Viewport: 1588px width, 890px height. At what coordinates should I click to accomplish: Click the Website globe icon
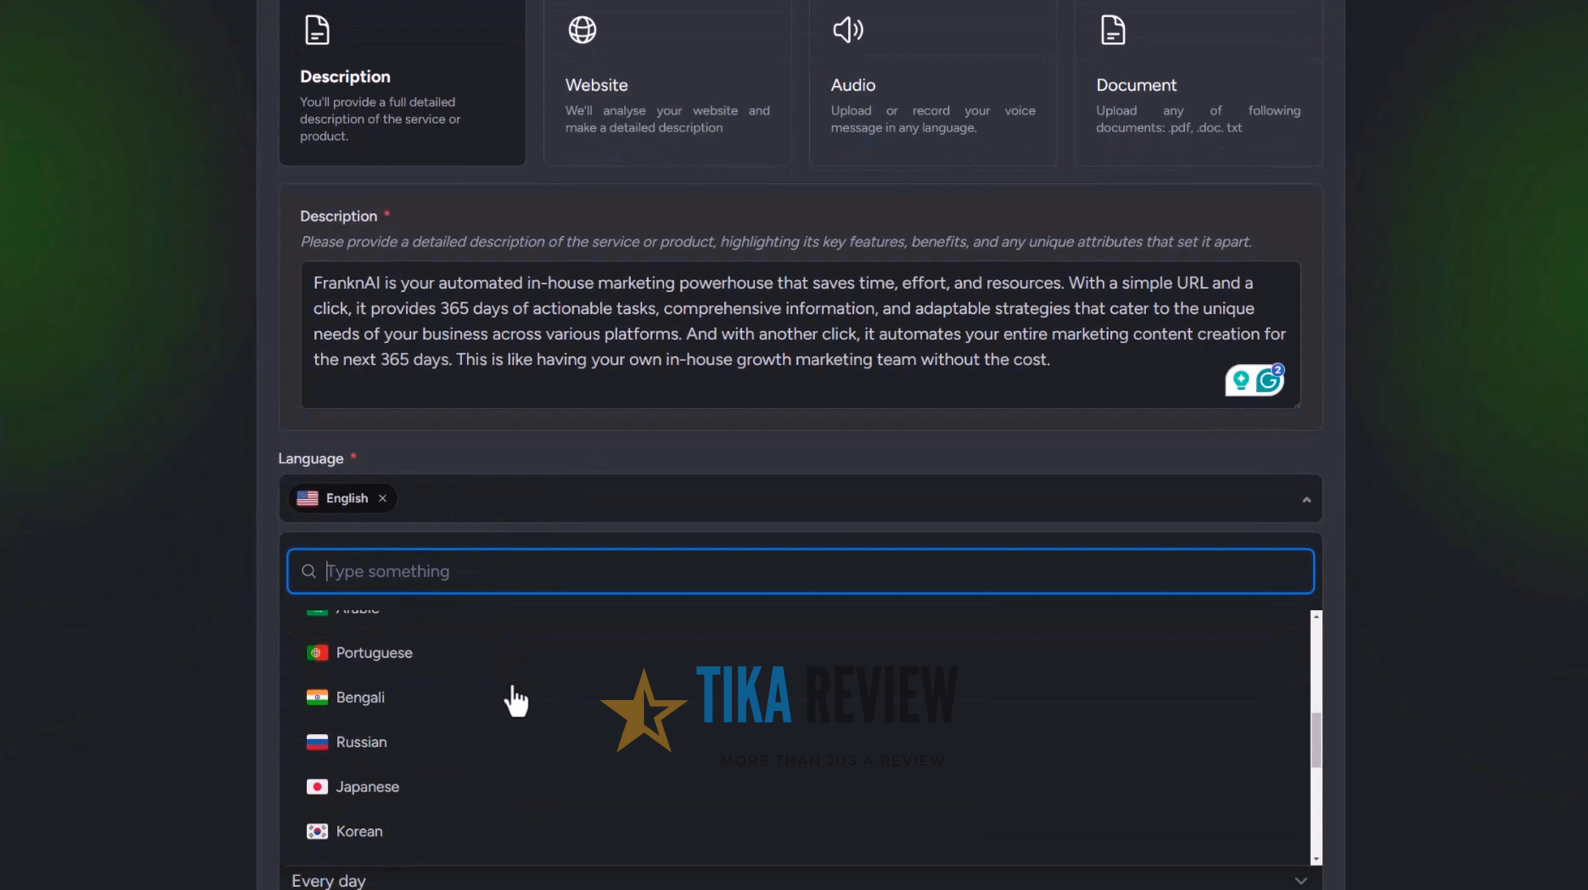pos(582,30)
